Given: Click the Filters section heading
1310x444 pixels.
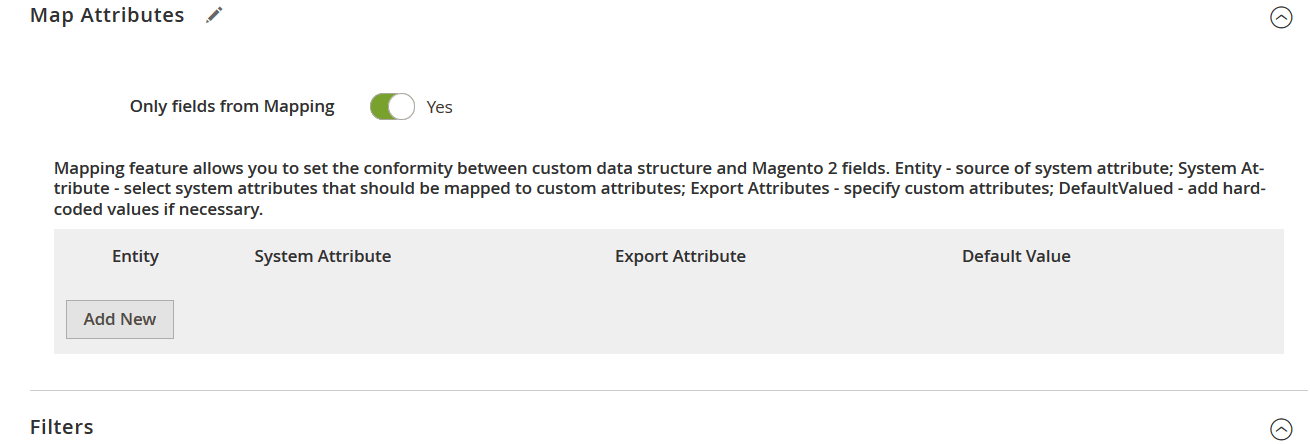Looking at the screenshot, I should (62, 427).
